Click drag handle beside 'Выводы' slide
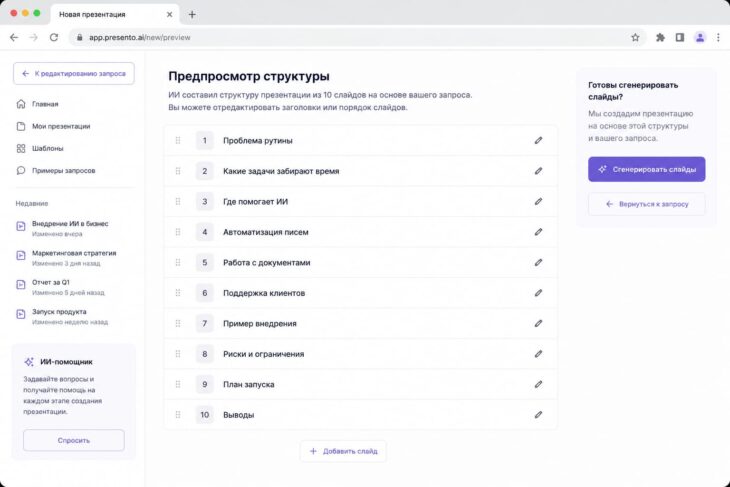The image size is (730, 487). (178, 414)
